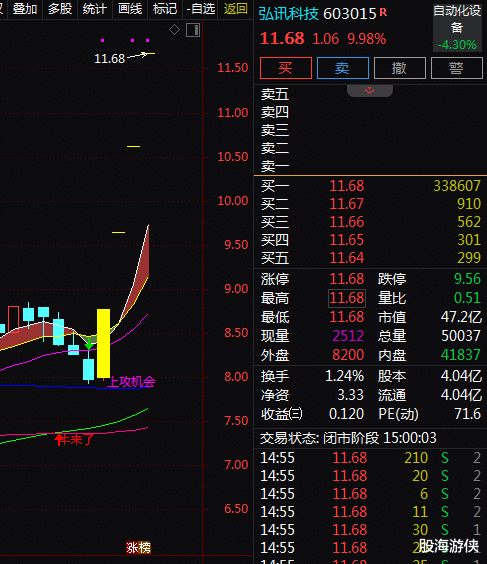
Task: Click stock code 603015
Action: tap(349, 14)
